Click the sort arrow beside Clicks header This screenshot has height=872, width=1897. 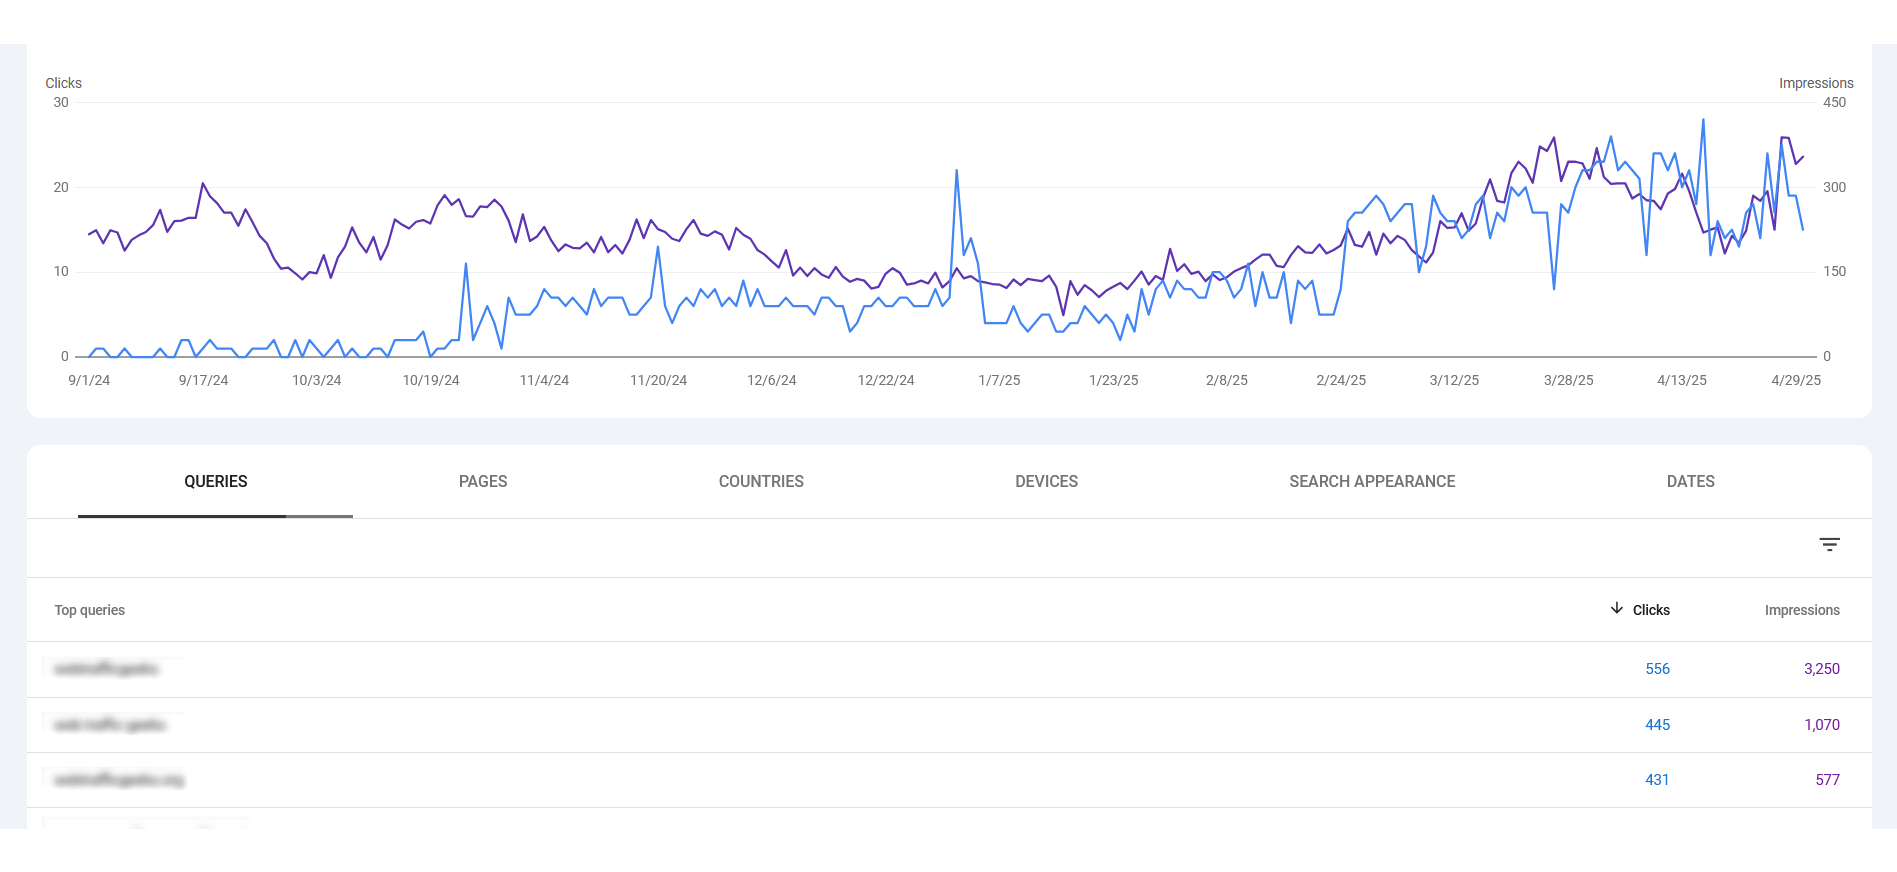[x=1616, y=609]
